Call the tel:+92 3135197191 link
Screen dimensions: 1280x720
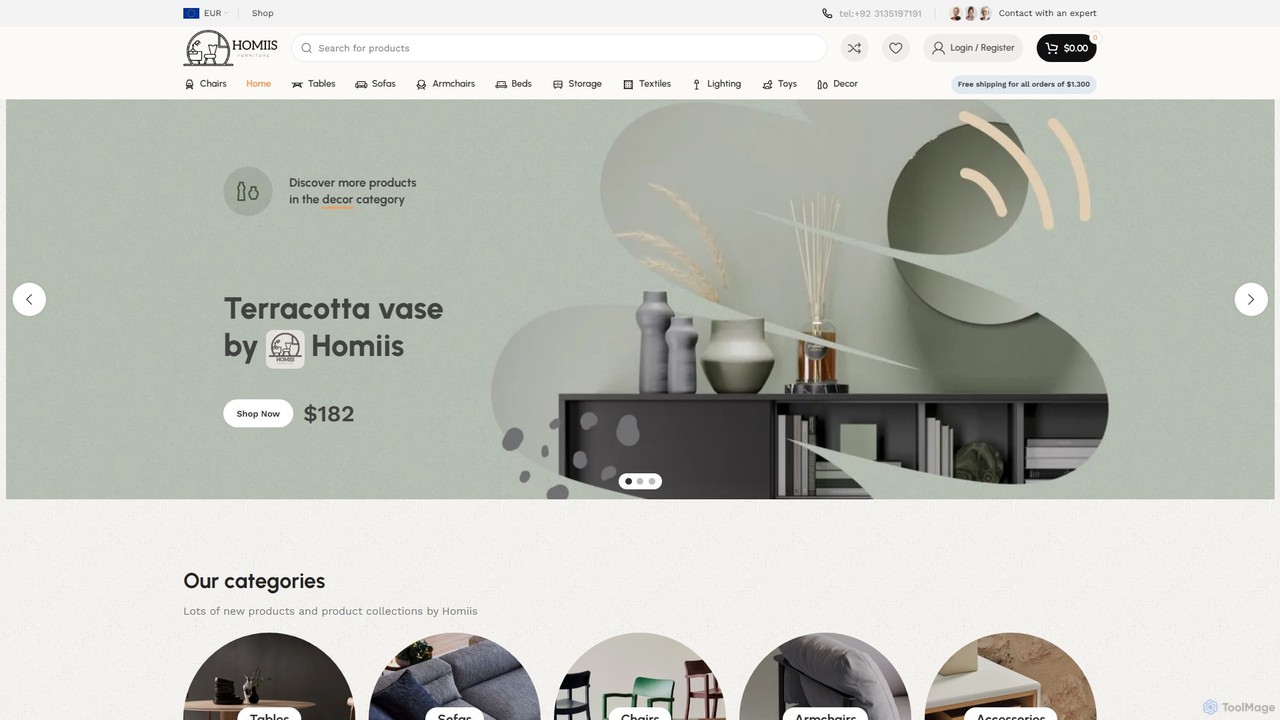click(x=880, y=13)
